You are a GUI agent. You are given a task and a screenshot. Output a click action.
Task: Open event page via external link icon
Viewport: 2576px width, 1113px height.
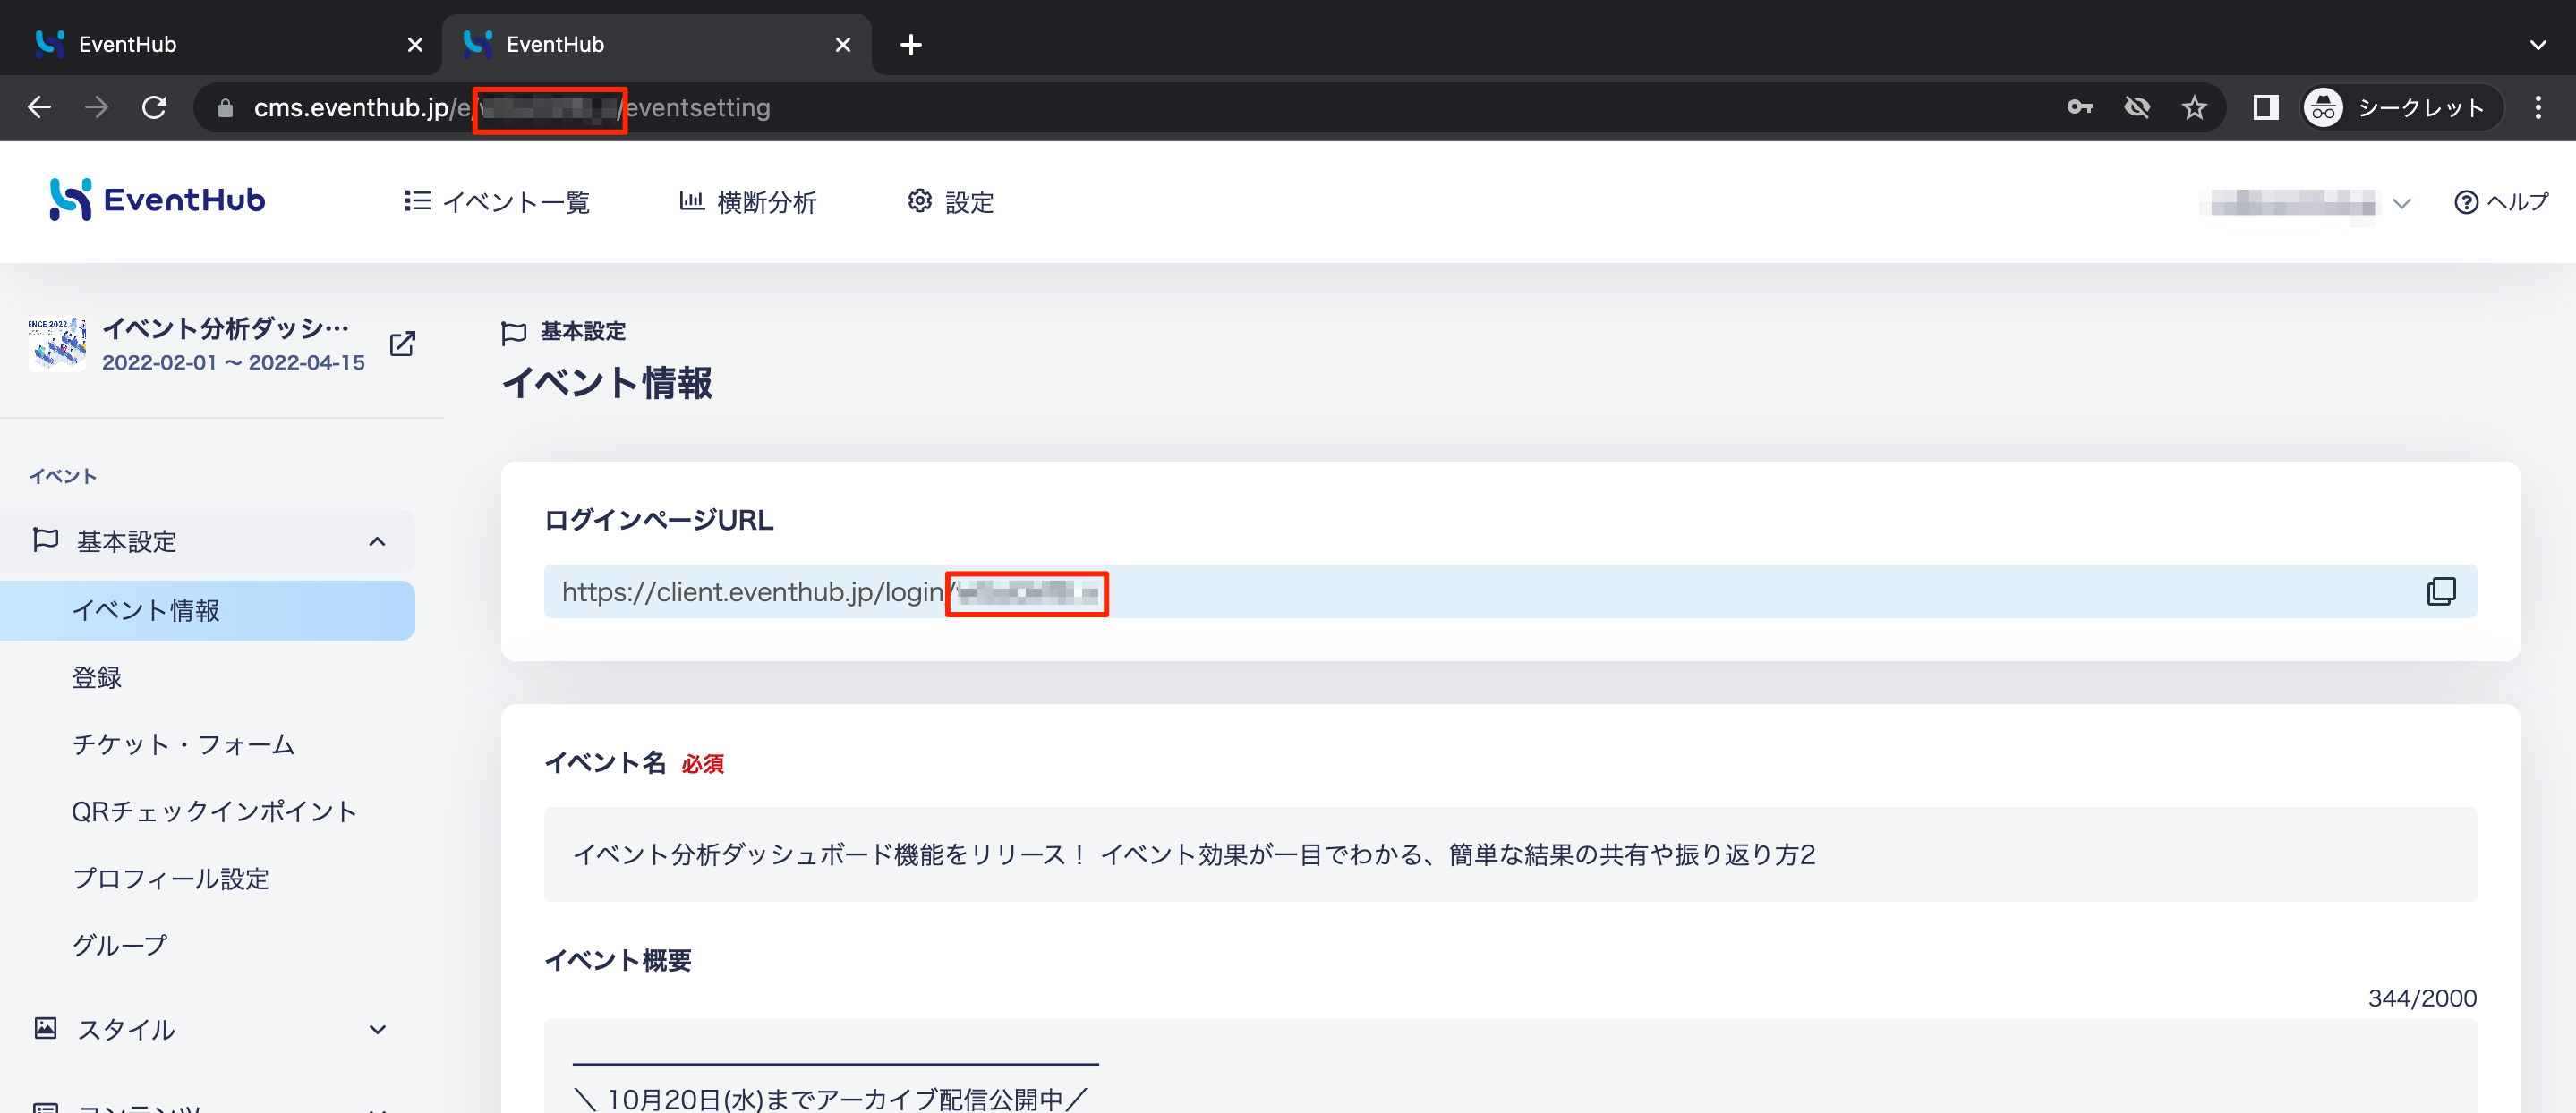pos(402,343)
